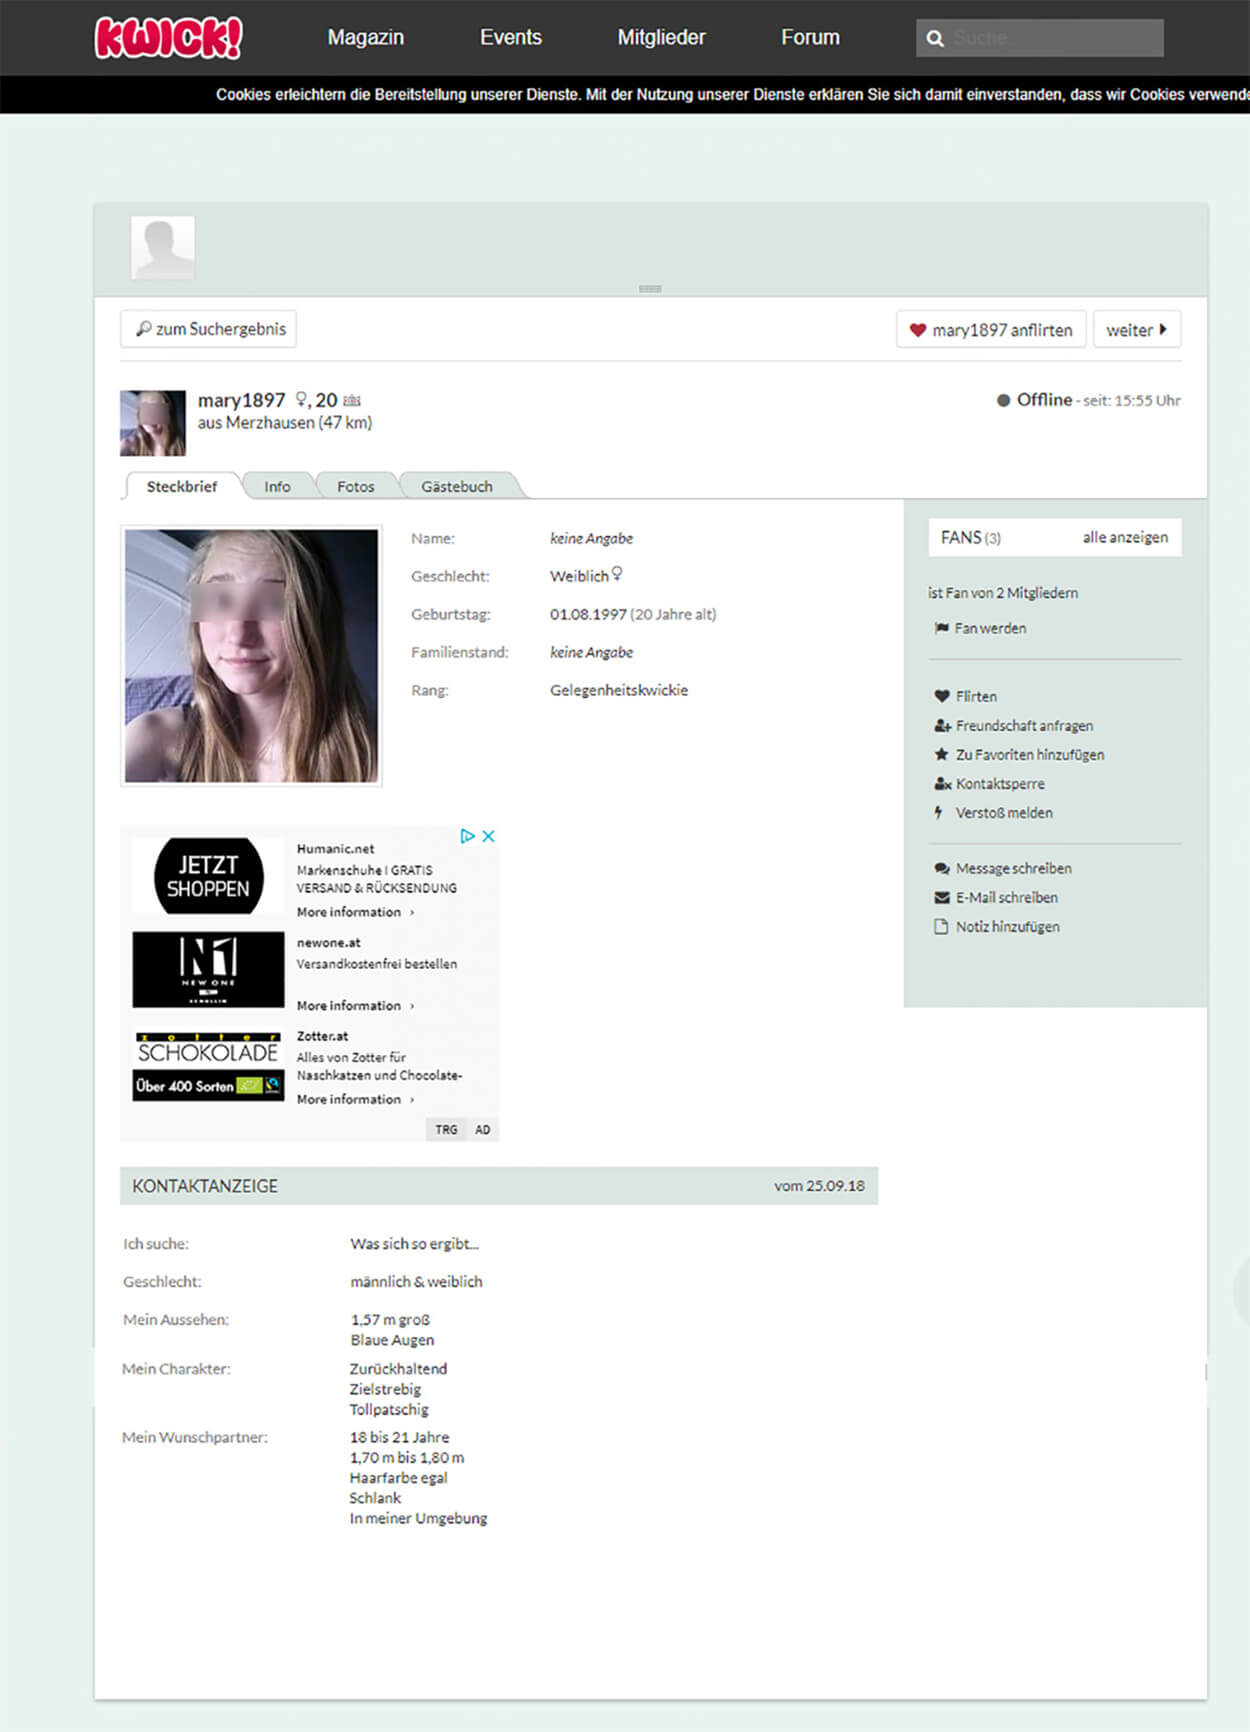This screenshot has width=1250, height=1732.
Task: Go back via zum Suchergebnis
Action: click(209, 329)
